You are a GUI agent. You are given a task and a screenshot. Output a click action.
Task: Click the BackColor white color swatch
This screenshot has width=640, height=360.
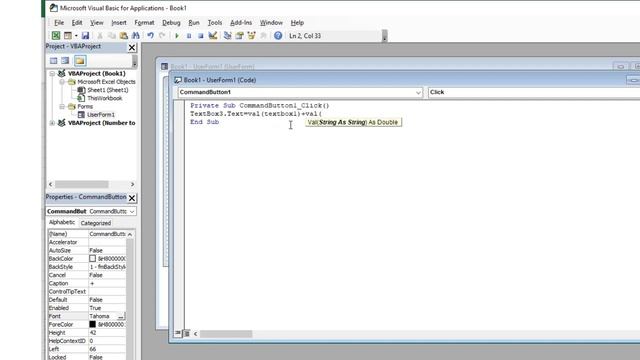(x=93, y=259)
